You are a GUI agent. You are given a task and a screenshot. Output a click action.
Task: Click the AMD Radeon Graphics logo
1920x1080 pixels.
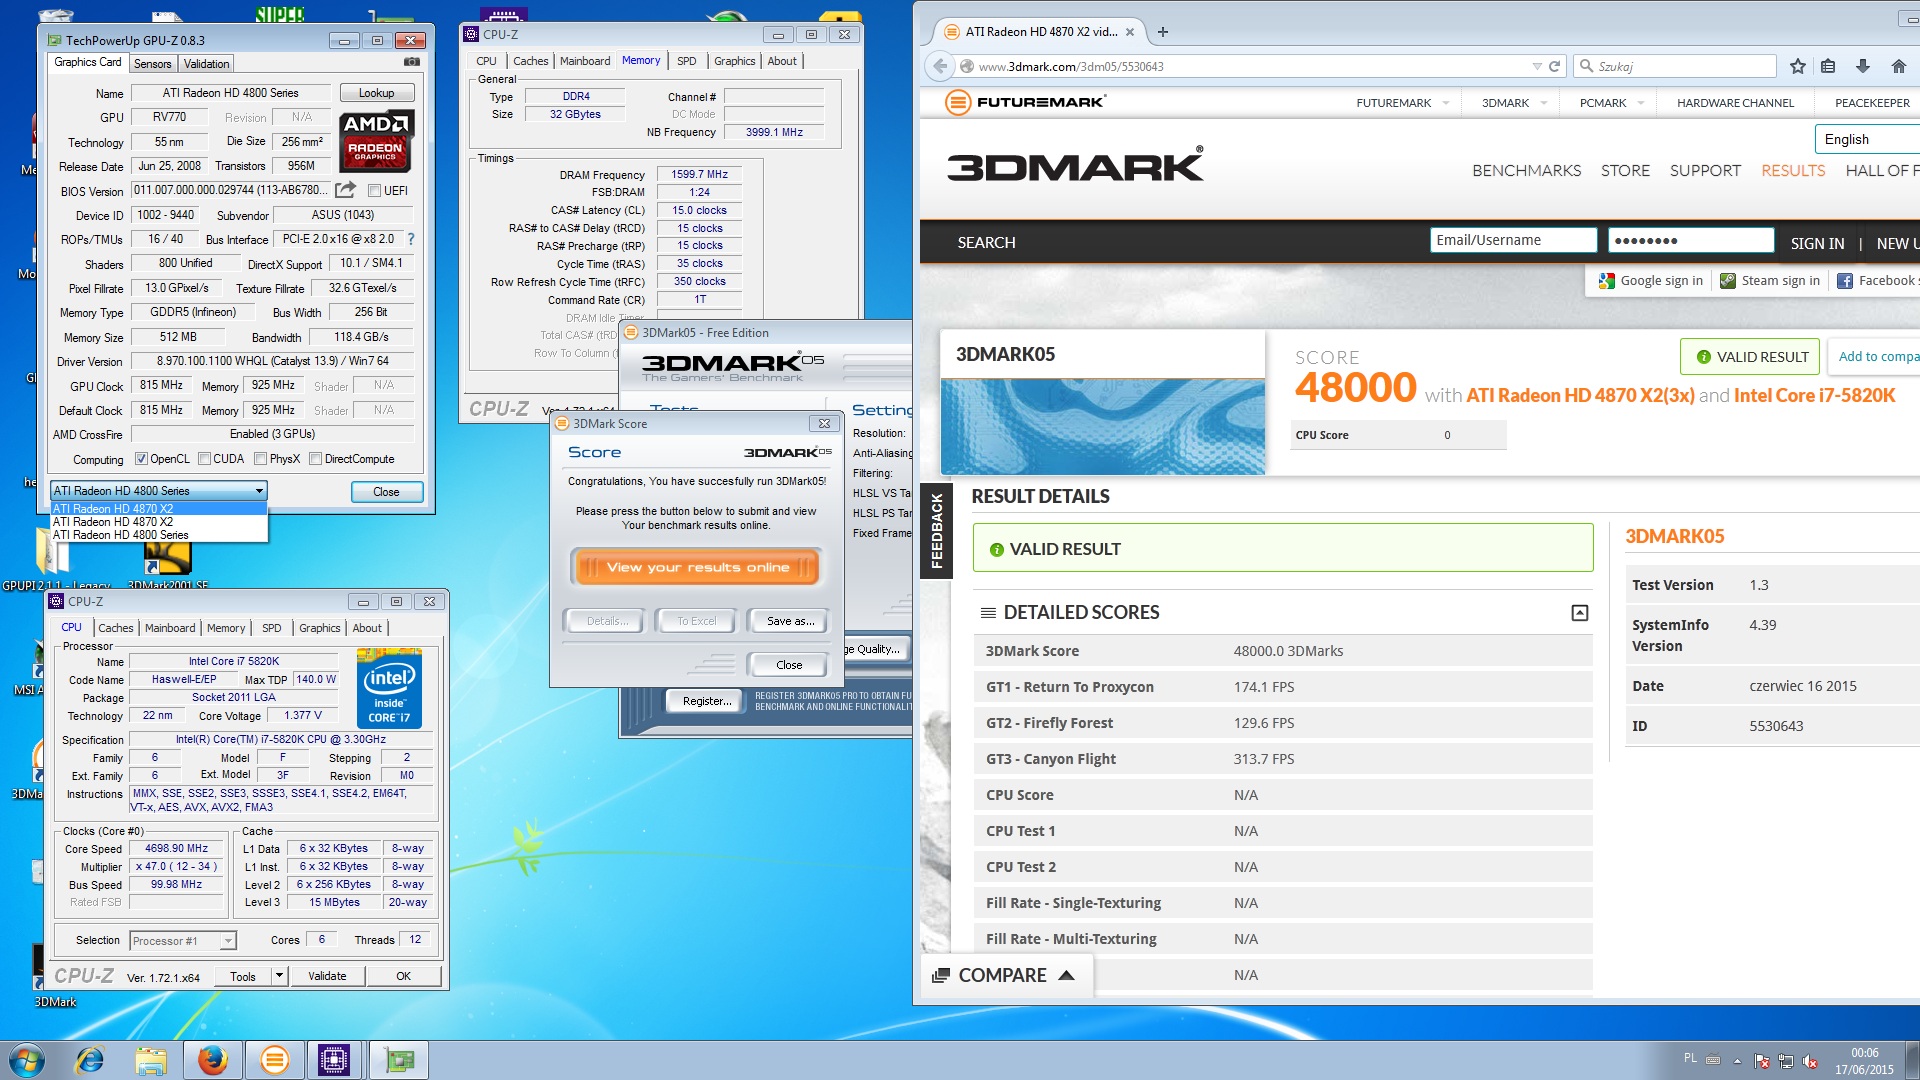click(x=375, y=141)
